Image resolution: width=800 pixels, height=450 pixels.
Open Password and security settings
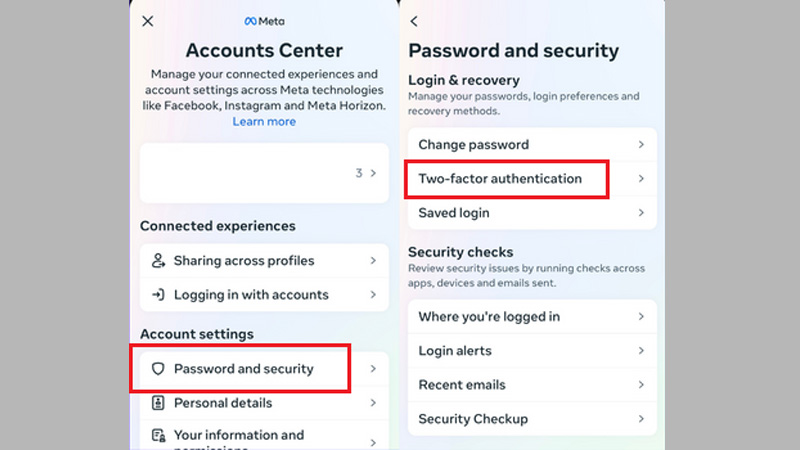(244, 369)
